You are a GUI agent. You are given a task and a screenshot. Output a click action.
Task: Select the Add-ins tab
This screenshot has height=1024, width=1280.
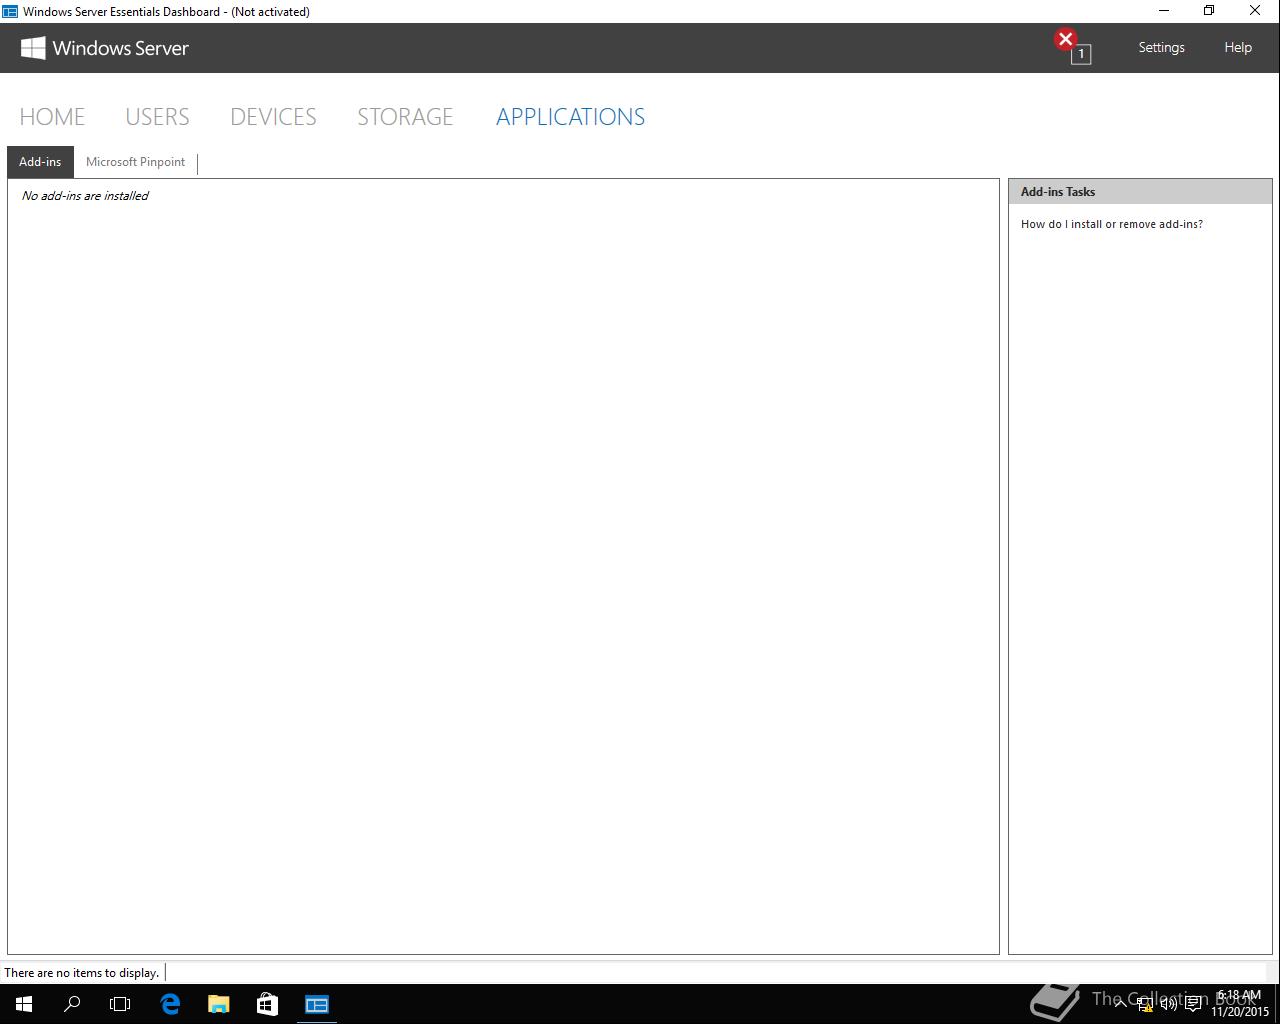(x=40, y=162)
